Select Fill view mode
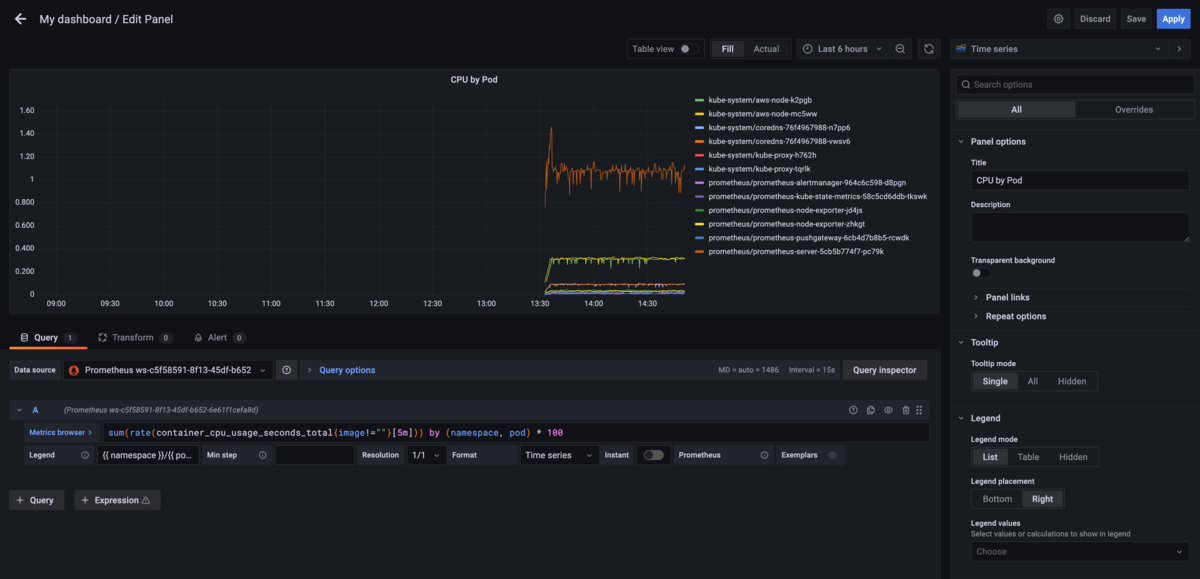The image size is (1200, 579). pos(727,49)
